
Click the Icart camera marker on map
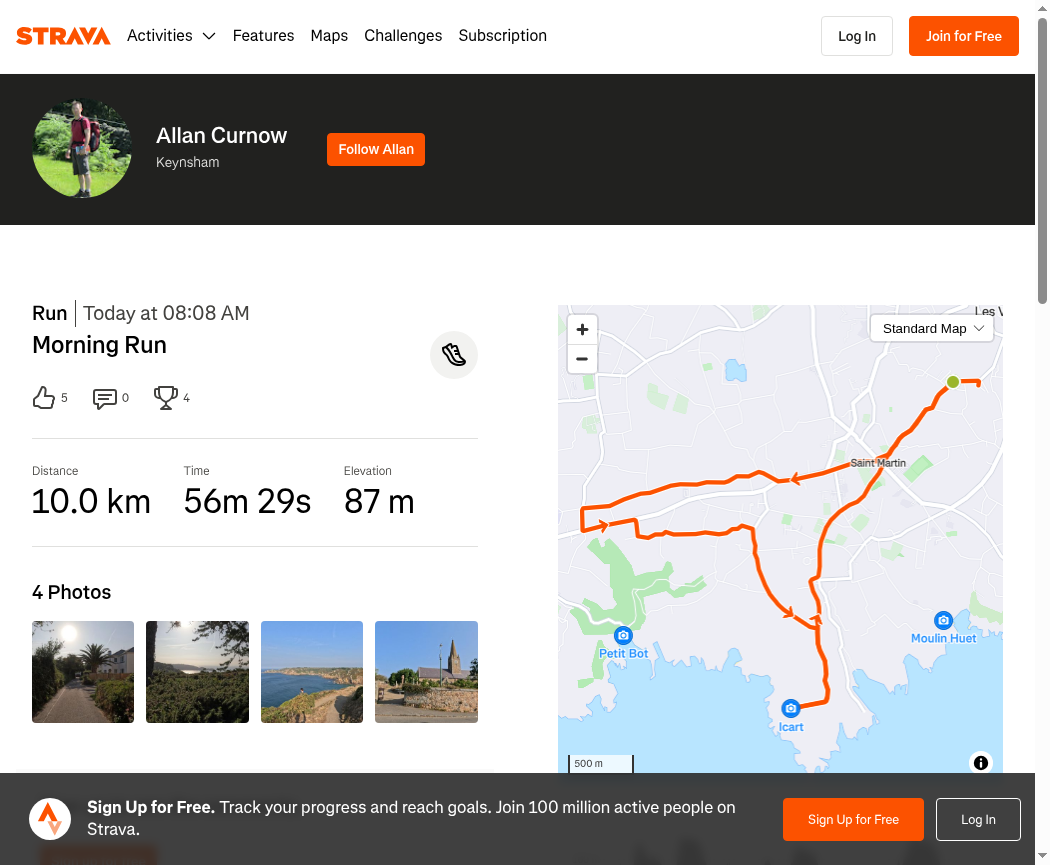click(791, 708)
